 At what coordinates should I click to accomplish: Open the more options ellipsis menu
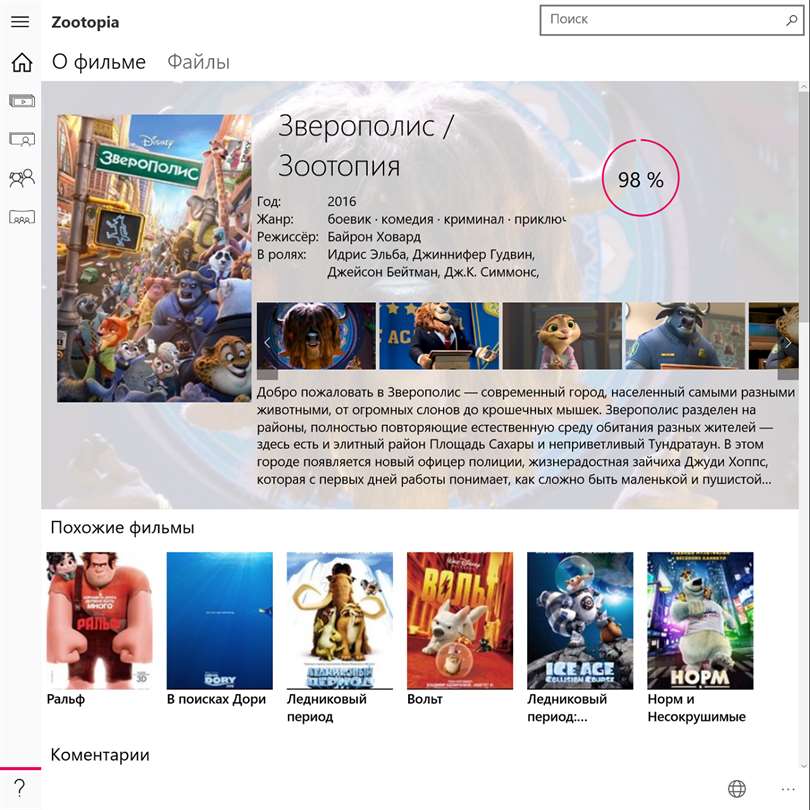(788, 789)
